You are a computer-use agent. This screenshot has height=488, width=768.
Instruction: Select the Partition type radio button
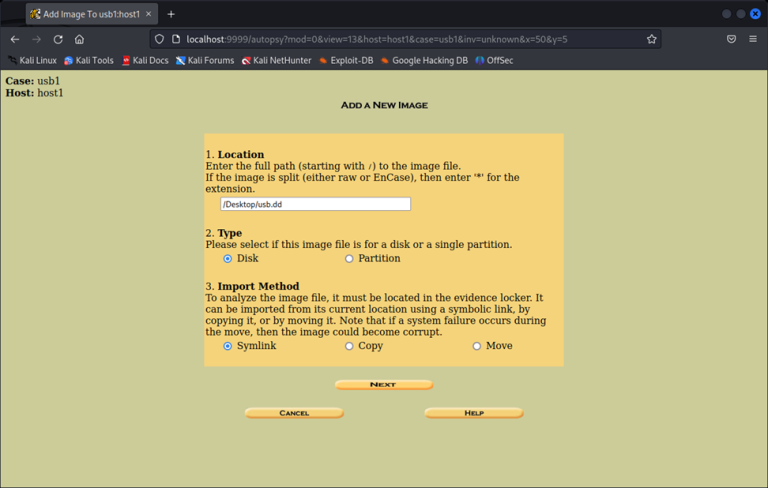349,259
